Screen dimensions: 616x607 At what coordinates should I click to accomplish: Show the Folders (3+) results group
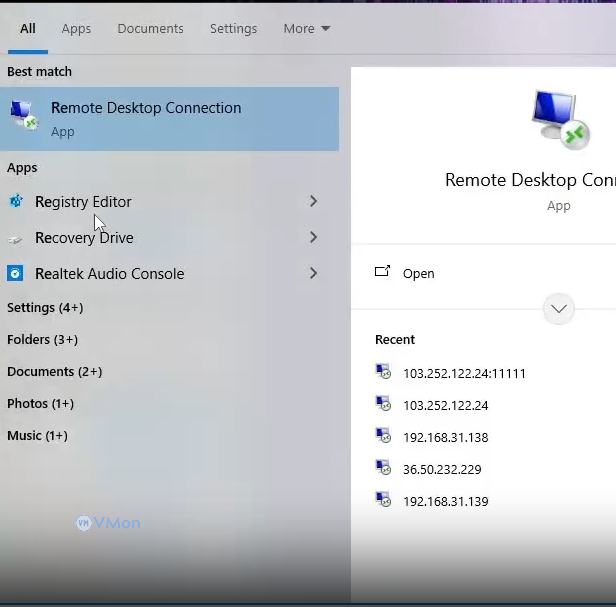click(x=42, y=339)
